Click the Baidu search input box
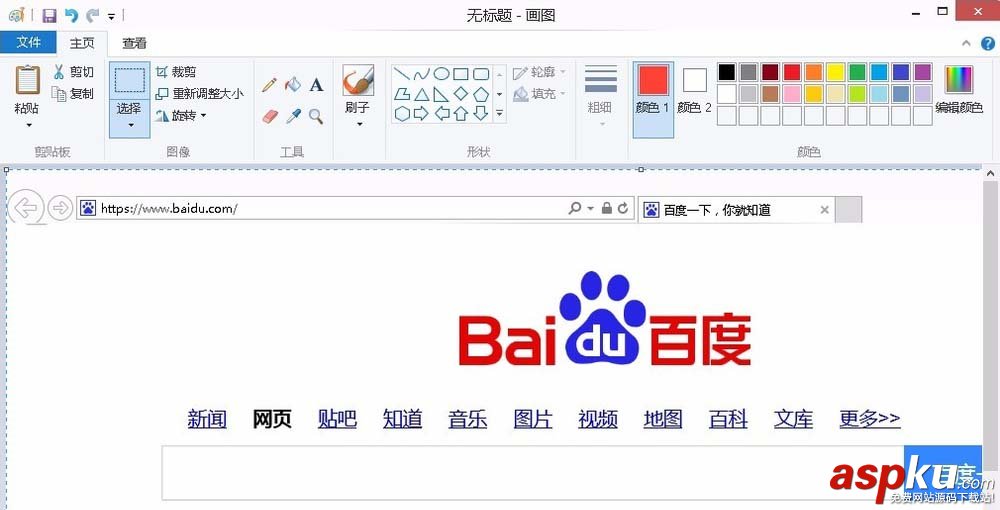The height and width of the screenshot is (510, 1000). coord(533,473)
